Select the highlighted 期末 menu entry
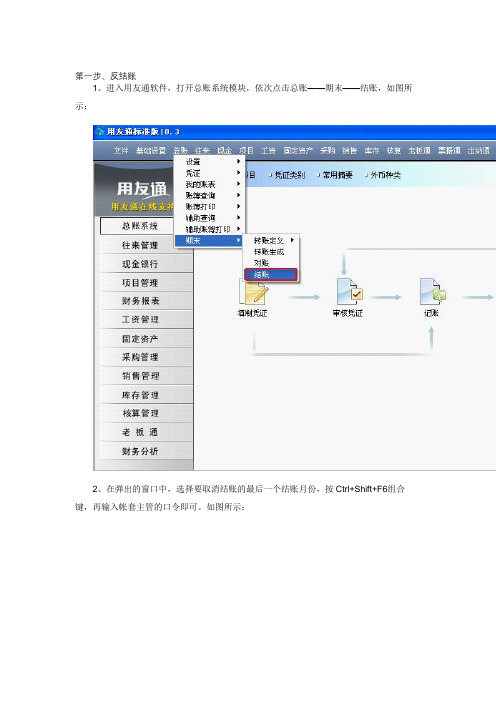The image size is (496, 702). point(210,240)
